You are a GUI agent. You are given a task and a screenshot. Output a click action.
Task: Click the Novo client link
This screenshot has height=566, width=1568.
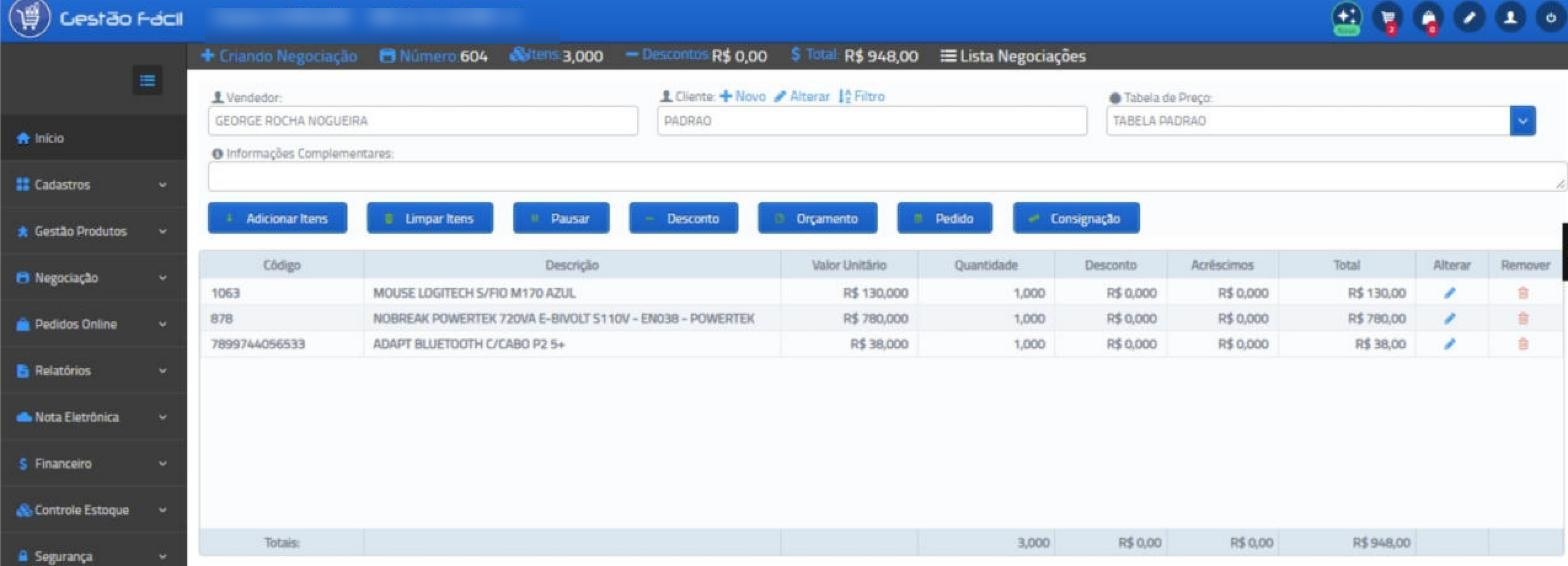742,96
